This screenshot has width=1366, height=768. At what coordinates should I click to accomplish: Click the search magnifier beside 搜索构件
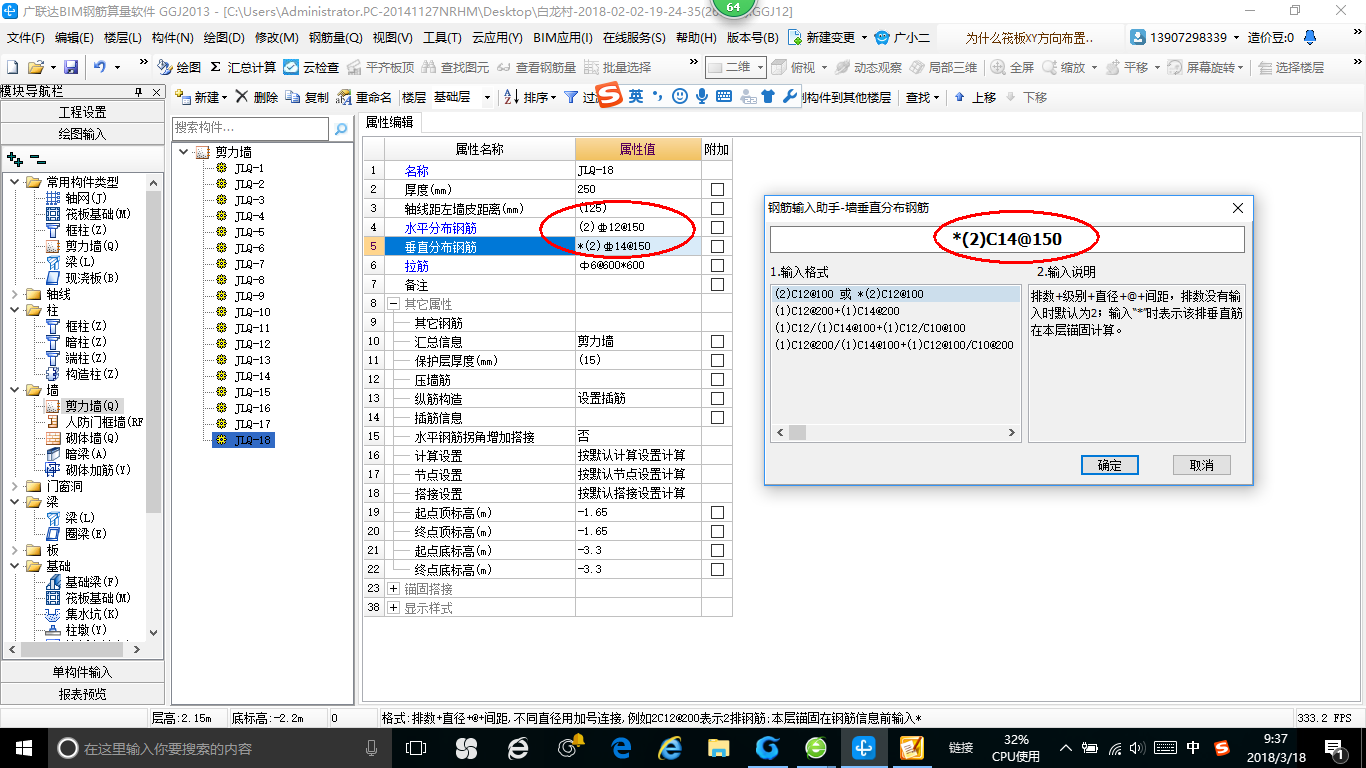pyautogui.click(x=341, y=129)
